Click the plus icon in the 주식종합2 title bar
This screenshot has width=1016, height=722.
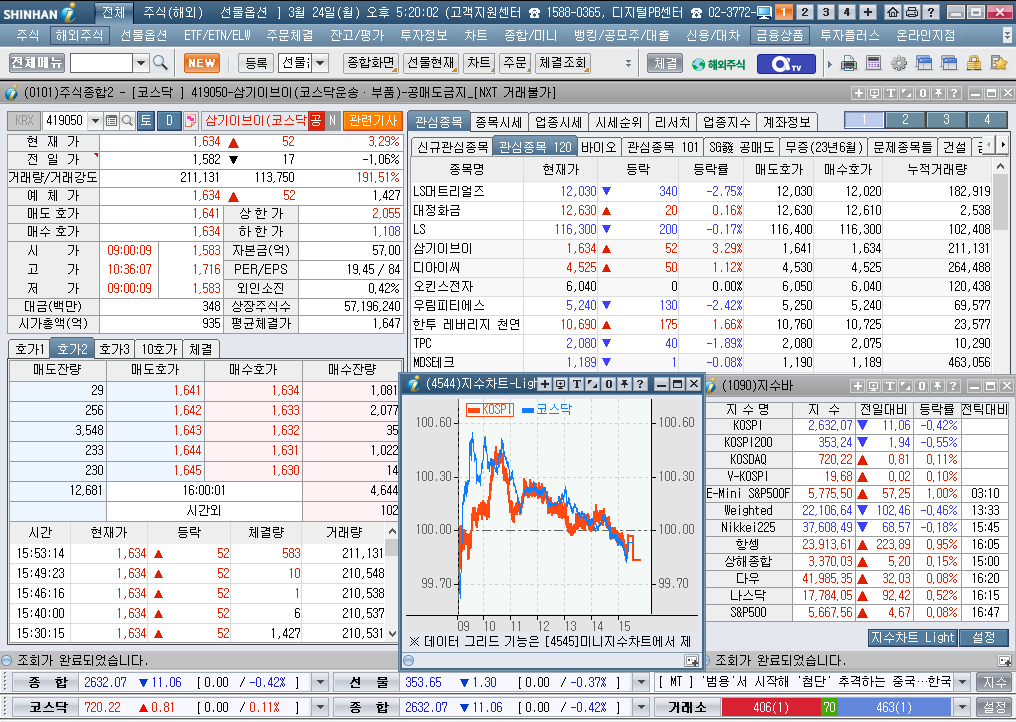click(x=859, y=93)
